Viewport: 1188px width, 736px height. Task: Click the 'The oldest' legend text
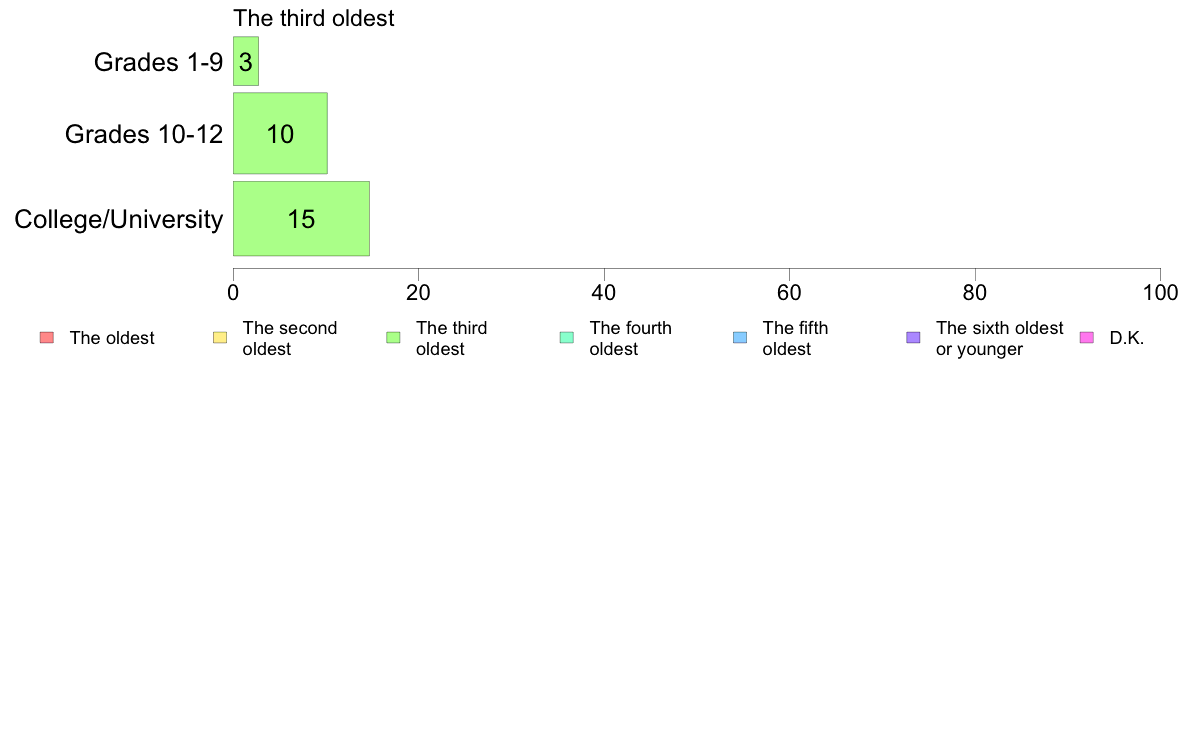coord(112,338)
